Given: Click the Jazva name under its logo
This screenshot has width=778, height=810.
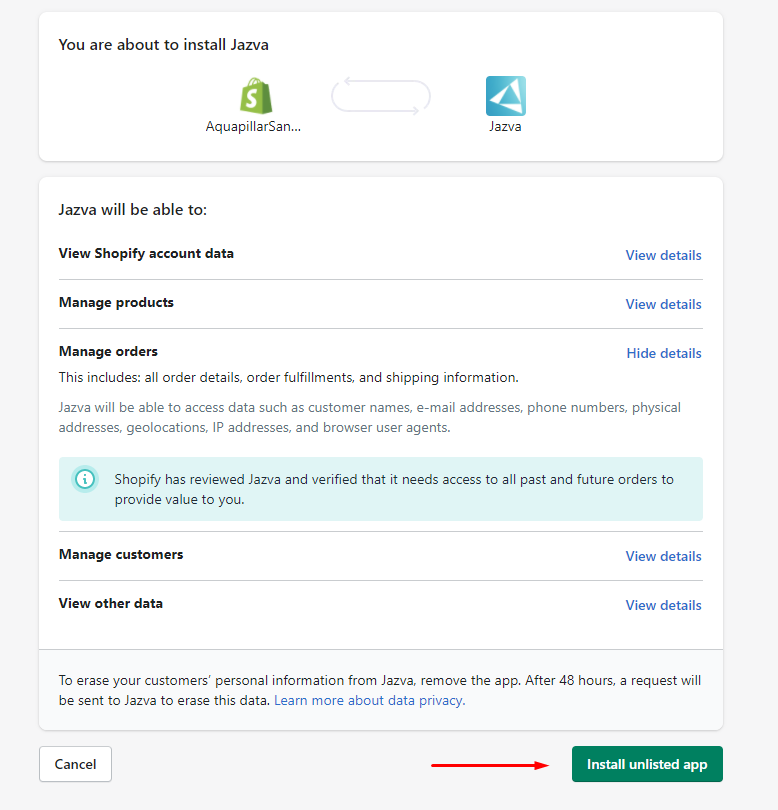Looking at the screenshot, I should (x=505, y=127).
